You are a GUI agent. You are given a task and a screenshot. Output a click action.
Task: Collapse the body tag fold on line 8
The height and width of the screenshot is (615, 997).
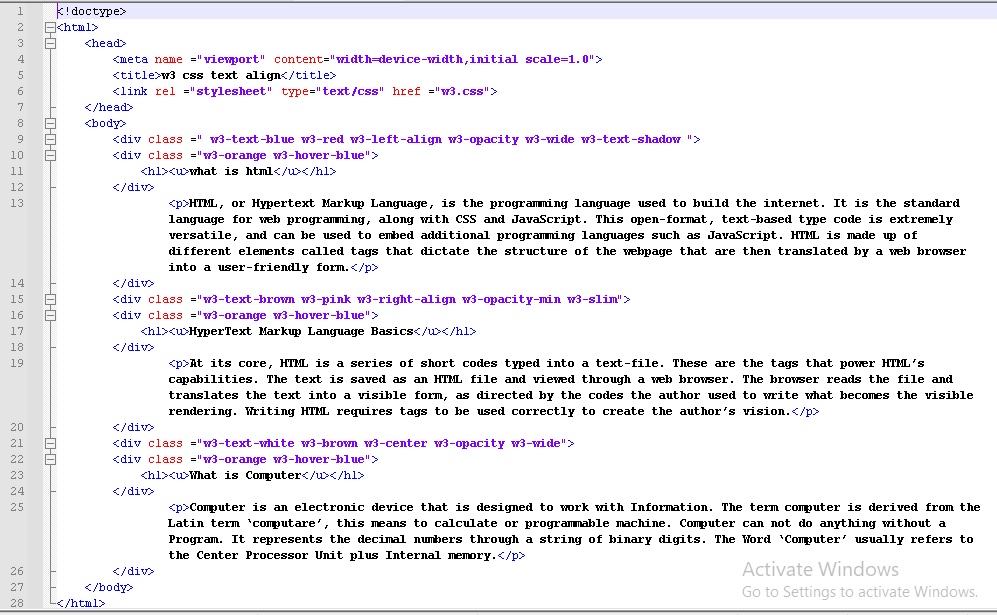pyautogui.click(x=49, y=123)
